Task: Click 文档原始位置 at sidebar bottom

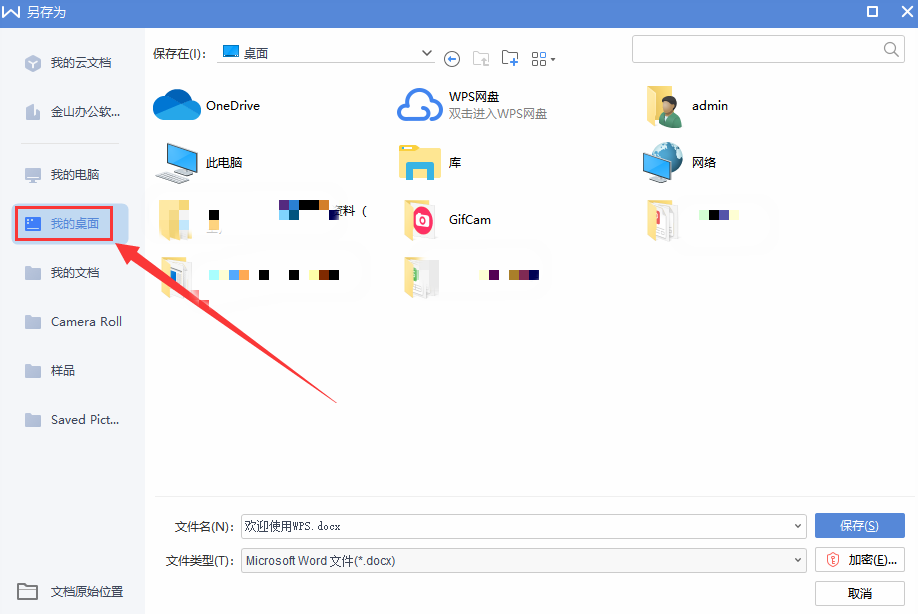Action: click(70, 592)
